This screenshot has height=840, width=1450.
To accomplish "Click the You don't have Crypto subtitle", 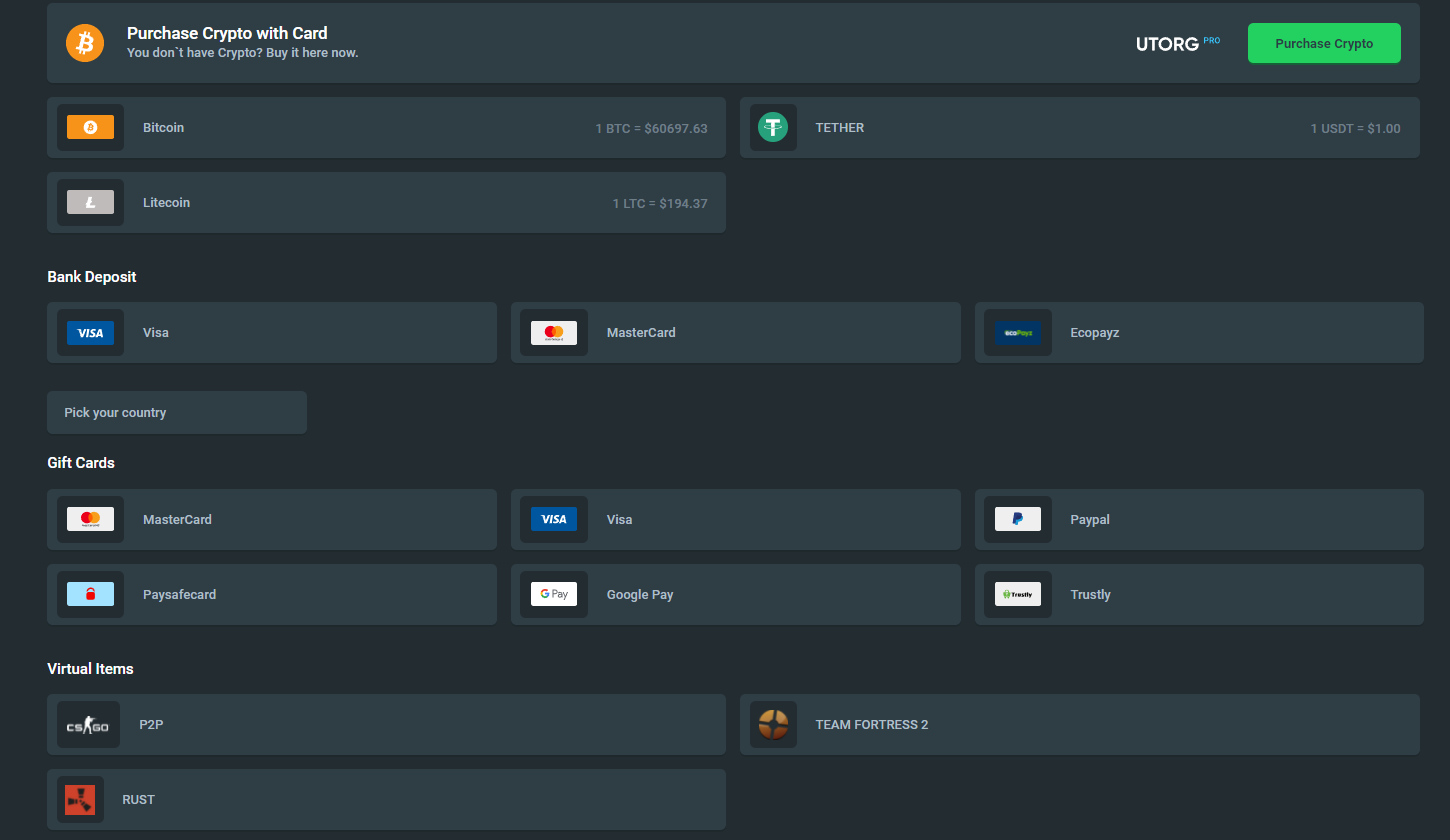I will 242,52.
